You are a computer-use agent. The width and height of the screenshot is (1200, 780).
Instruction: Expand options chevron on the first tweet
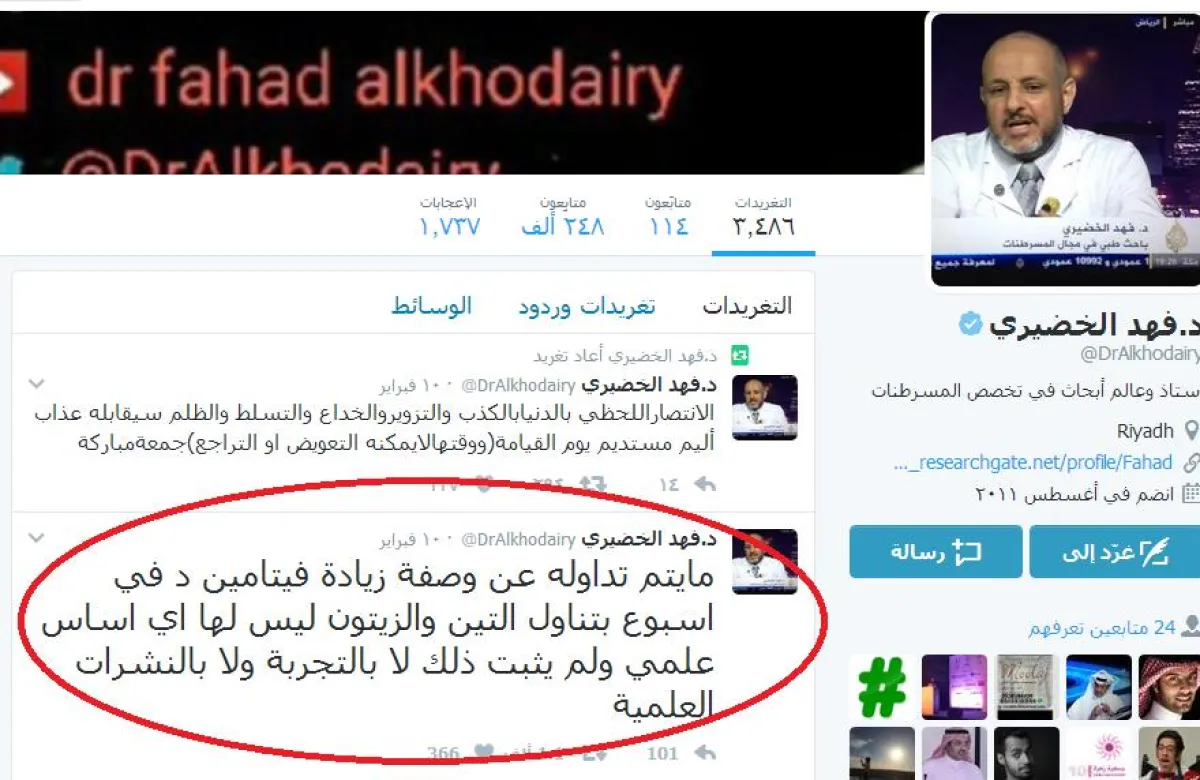36,384
